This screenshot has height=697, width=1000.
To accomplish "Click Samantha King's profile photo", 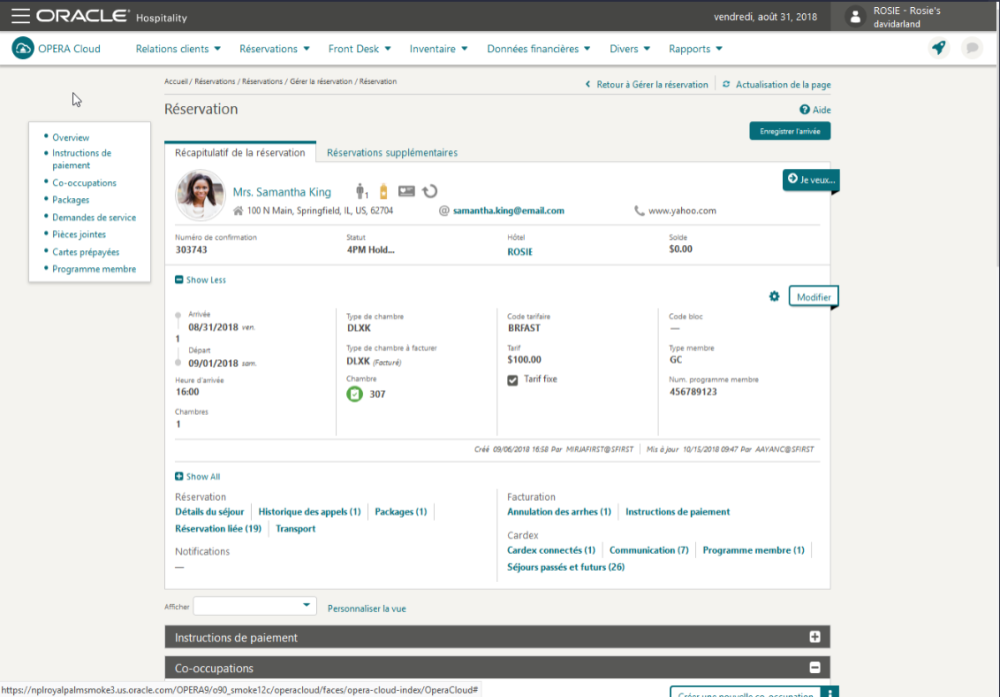I will click(200, 196).
